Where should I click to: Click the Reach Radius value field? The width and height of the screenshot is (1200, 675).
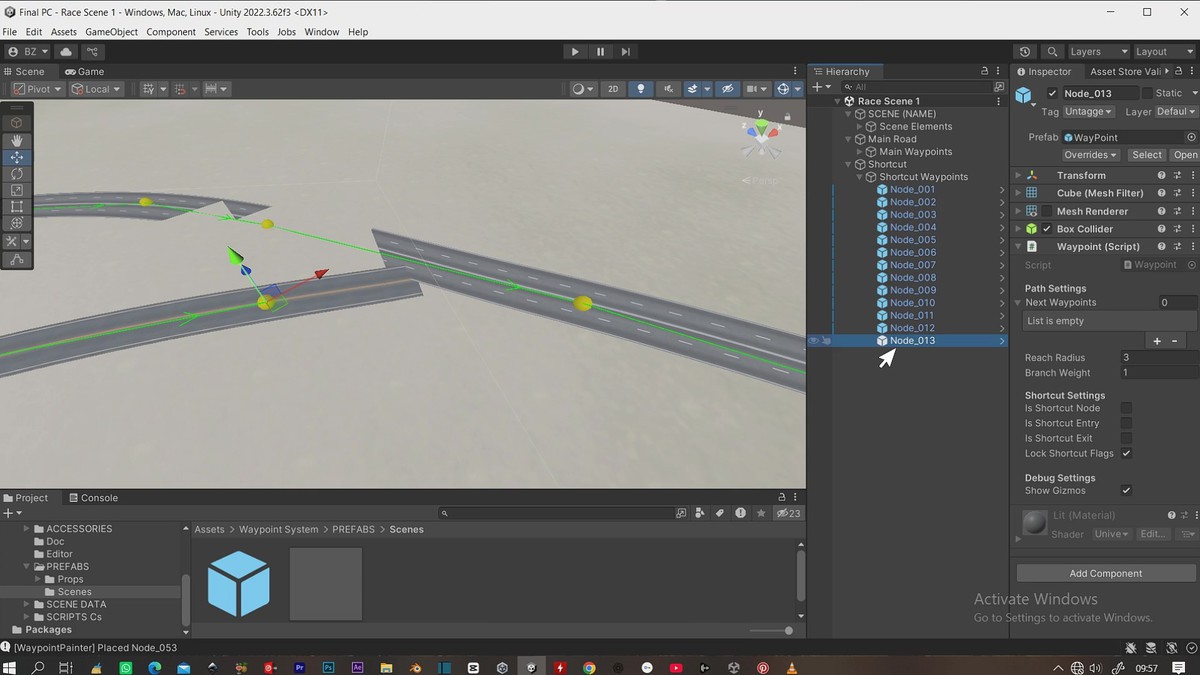click(1158, 358)
